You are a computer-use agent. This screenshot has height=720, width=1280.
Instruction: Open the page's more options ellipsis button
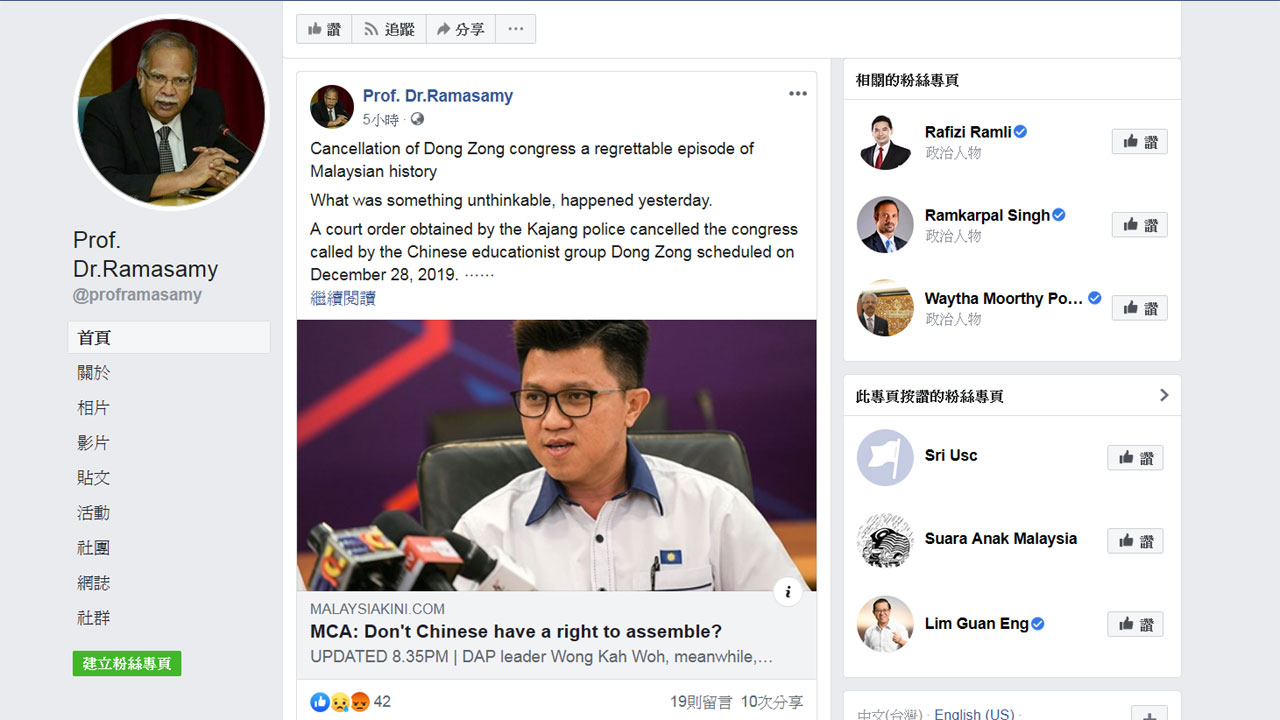(515, 29)
